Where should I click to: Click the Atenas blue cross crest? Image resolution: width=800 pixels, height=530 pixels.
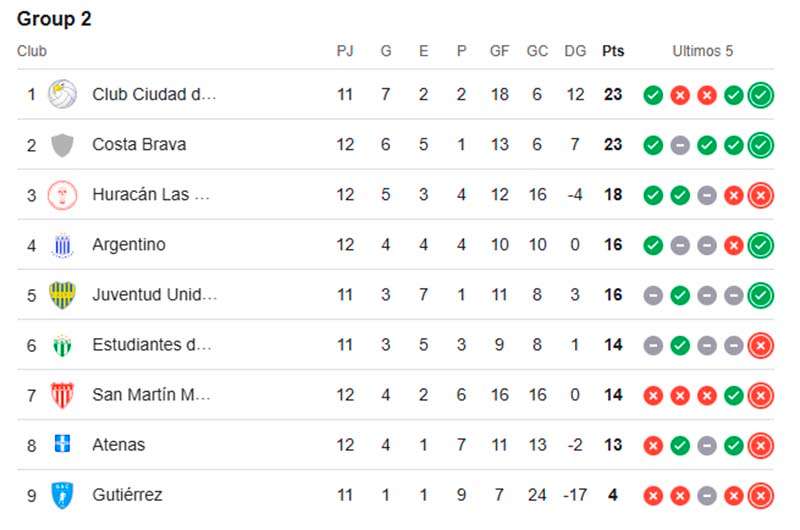click(x=62, y=444)
